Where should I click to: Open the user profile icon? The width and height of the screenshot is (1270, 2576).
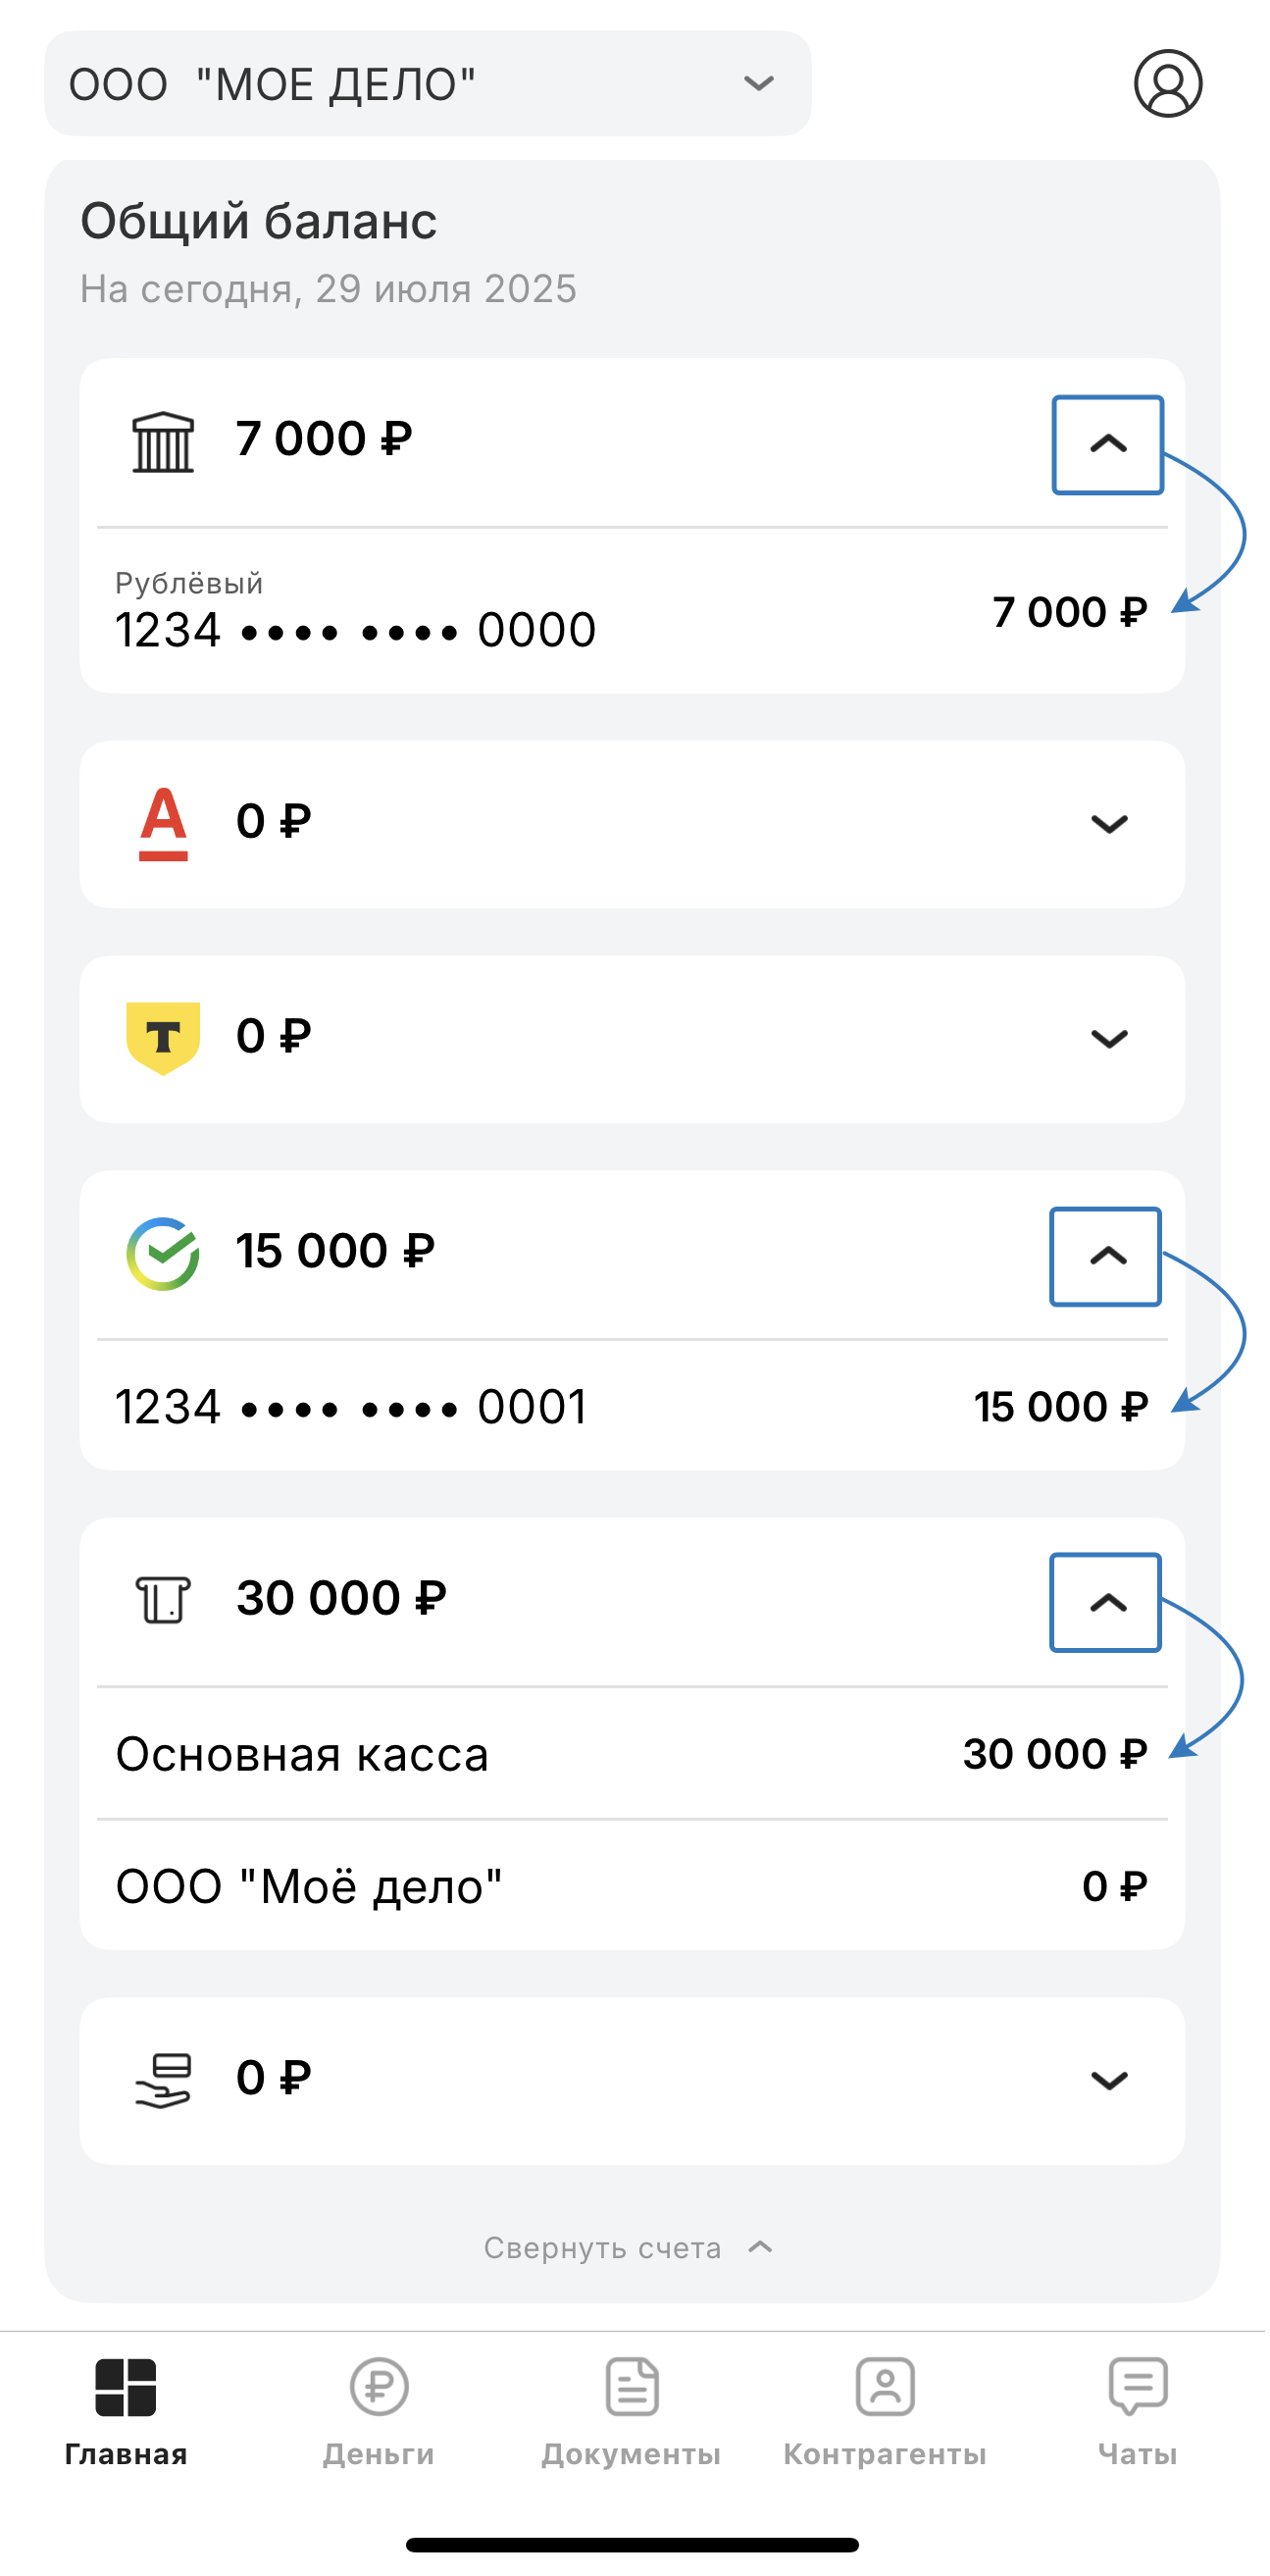(x=1168, y=84)
